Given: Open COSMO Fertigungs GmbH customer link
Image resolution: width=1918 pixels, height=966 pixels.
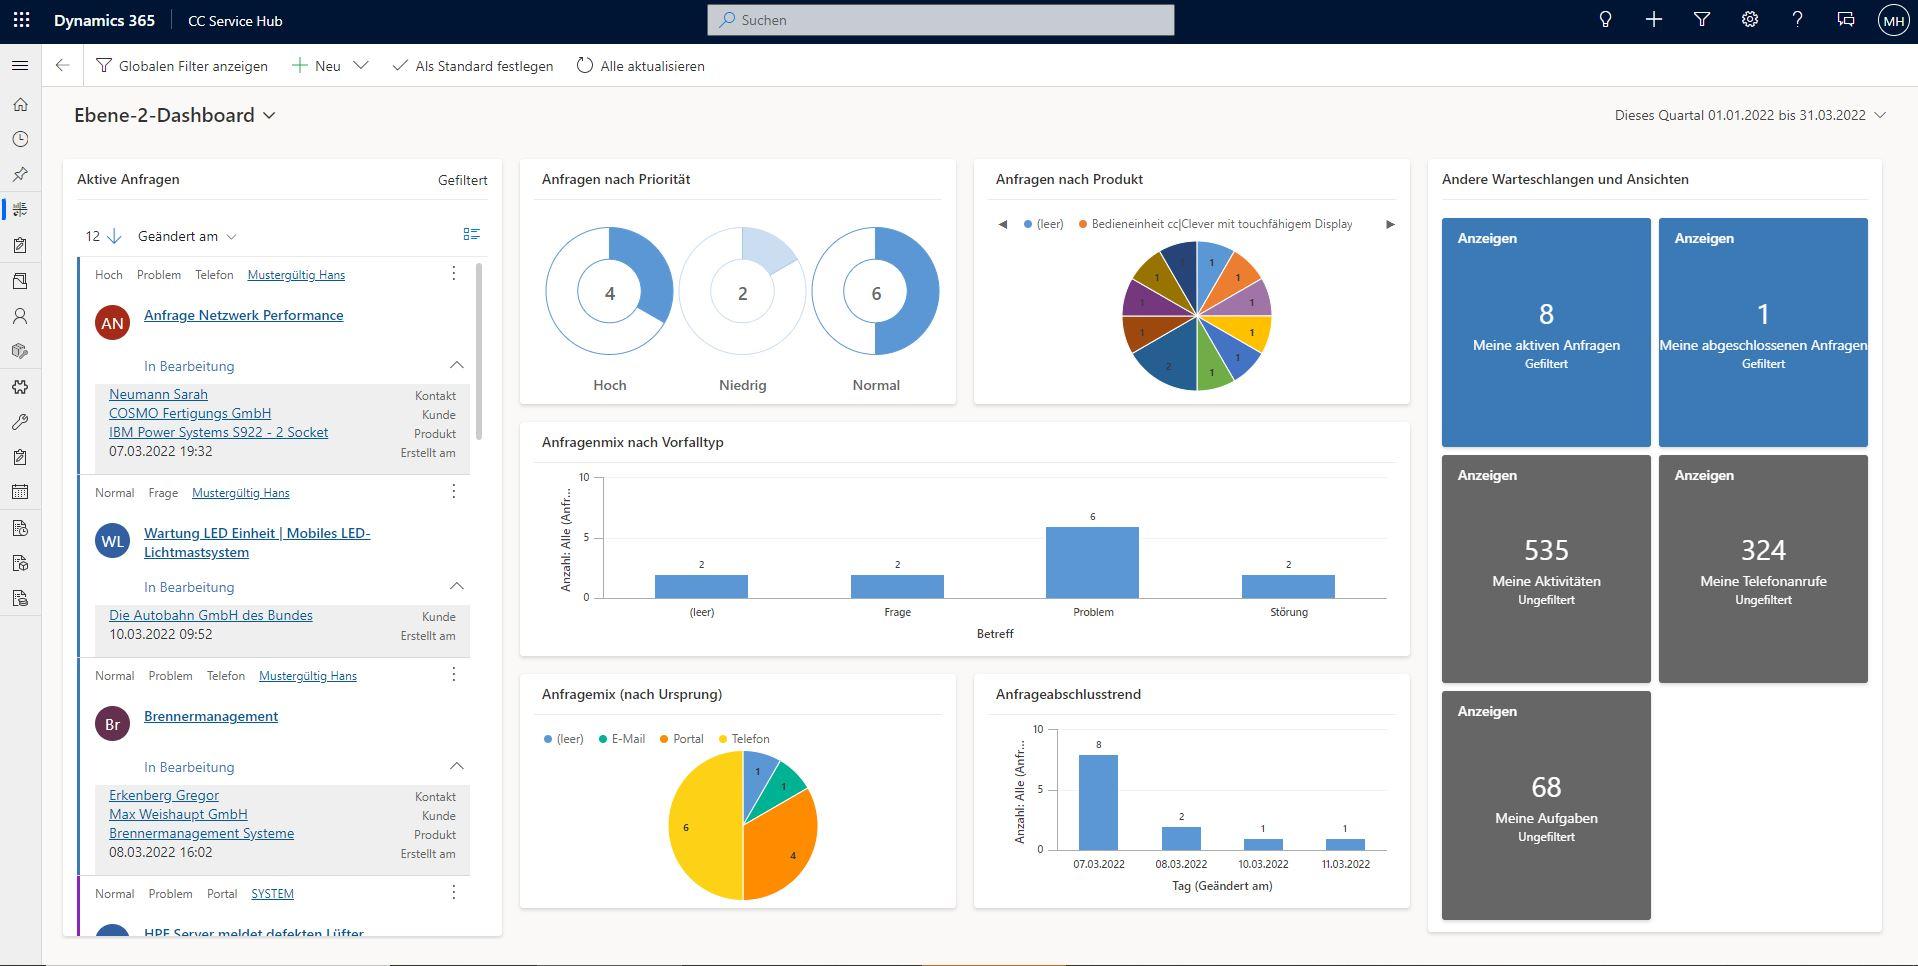Looking at the screenshot, I should [x=190, y=413].
